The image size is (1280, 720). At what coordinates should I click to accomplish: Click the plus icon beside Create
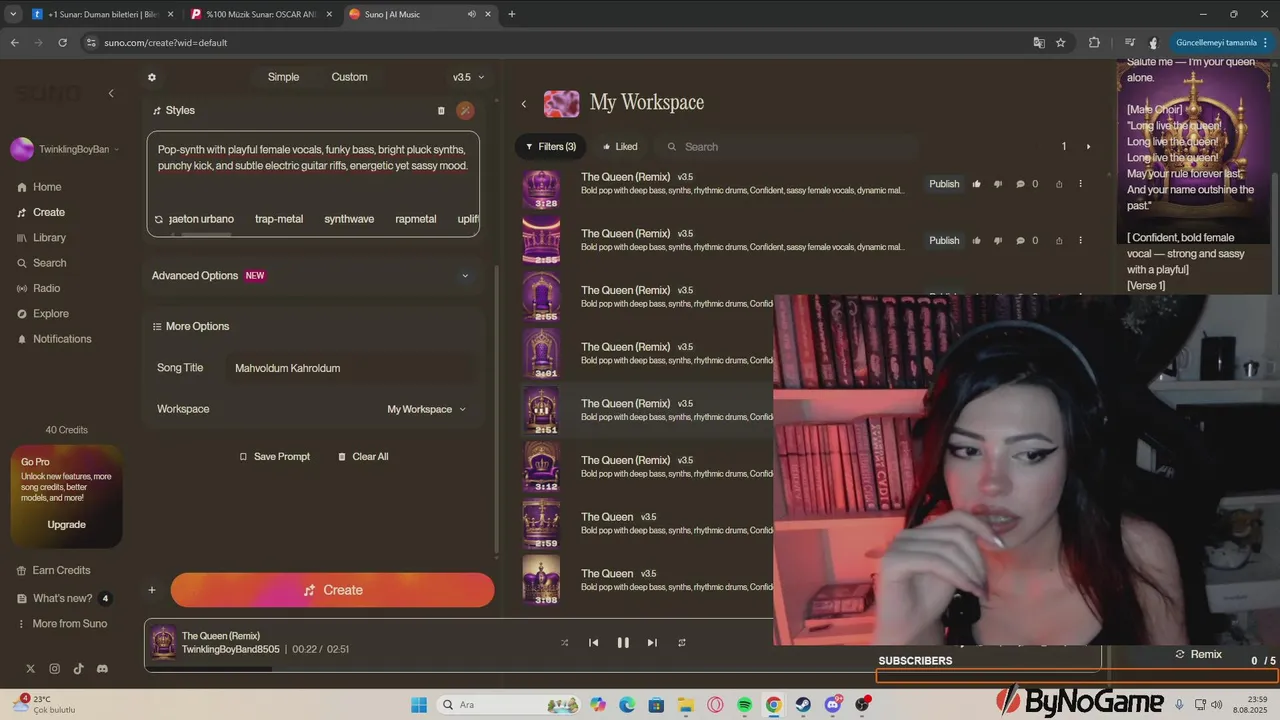coord(152,590)
